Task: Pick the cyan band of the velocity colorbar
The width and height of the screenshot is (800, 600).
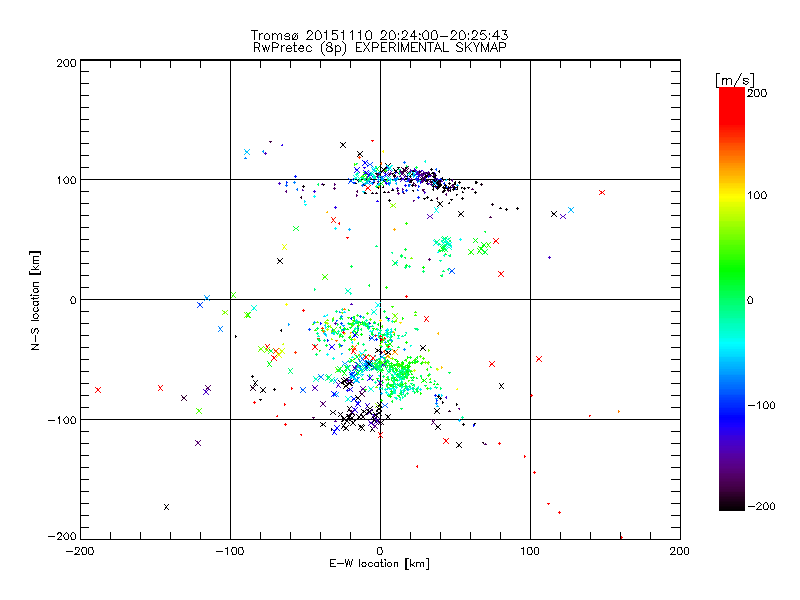Action: pos(732,342)
